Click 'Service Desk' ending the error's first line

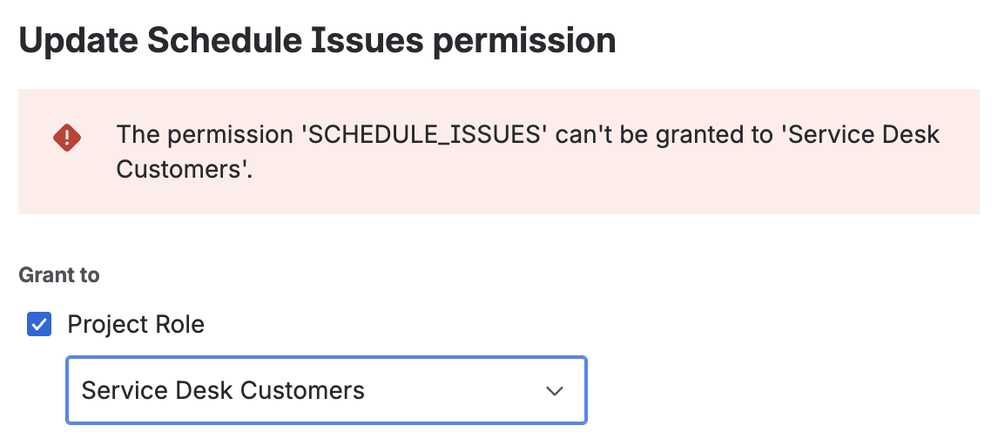[863, 135]
